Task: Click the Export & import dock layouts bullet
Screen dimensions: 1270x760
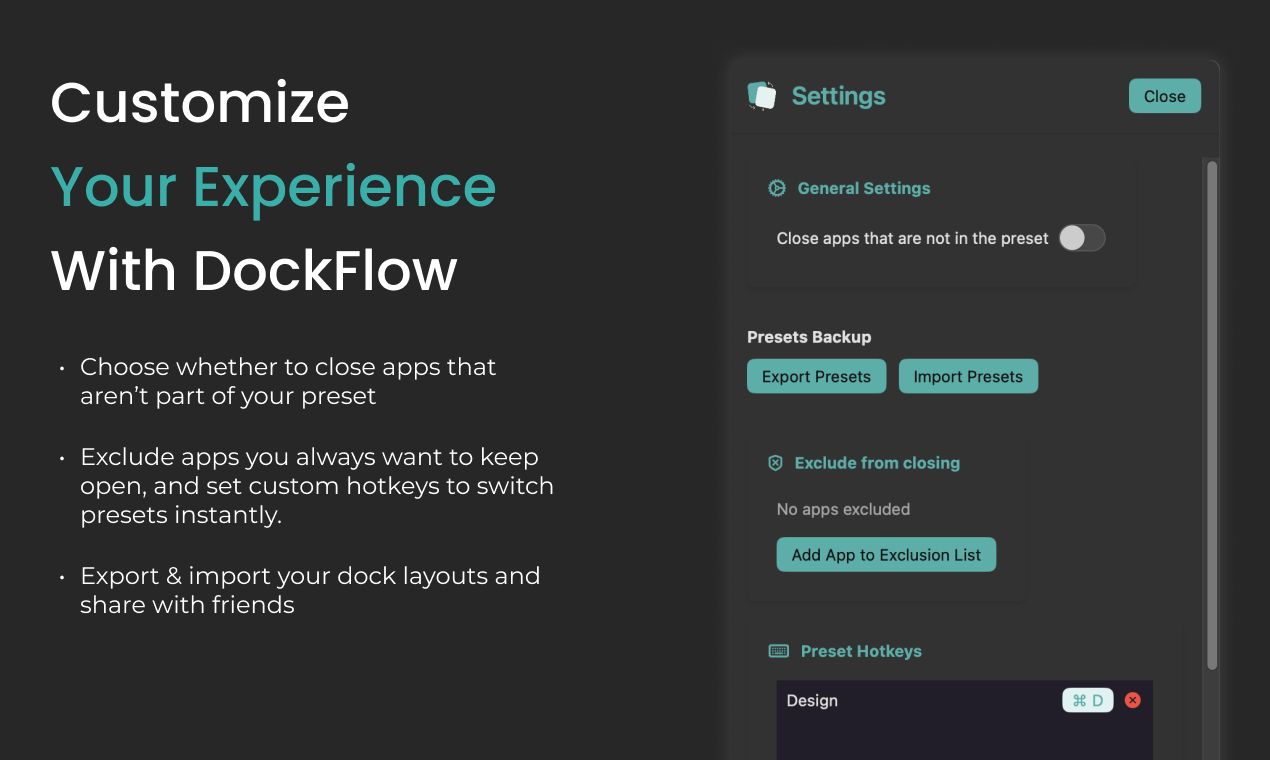Action: (310, 590)
